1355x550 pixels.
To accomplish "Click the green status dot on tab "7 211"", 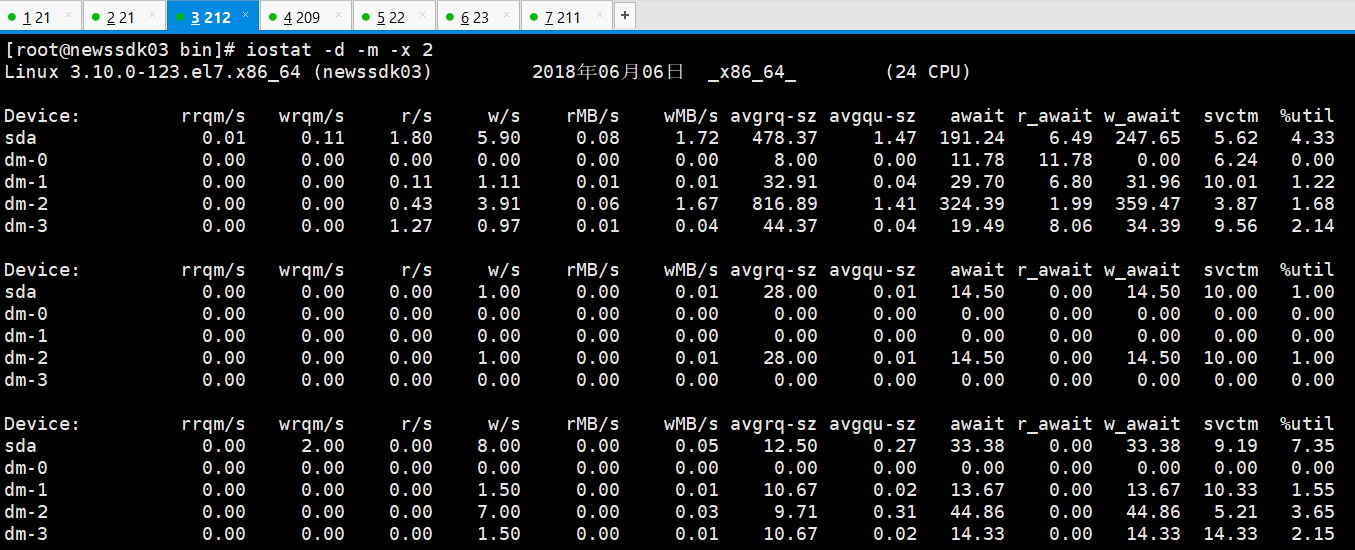I will click(x=533, y=17).
